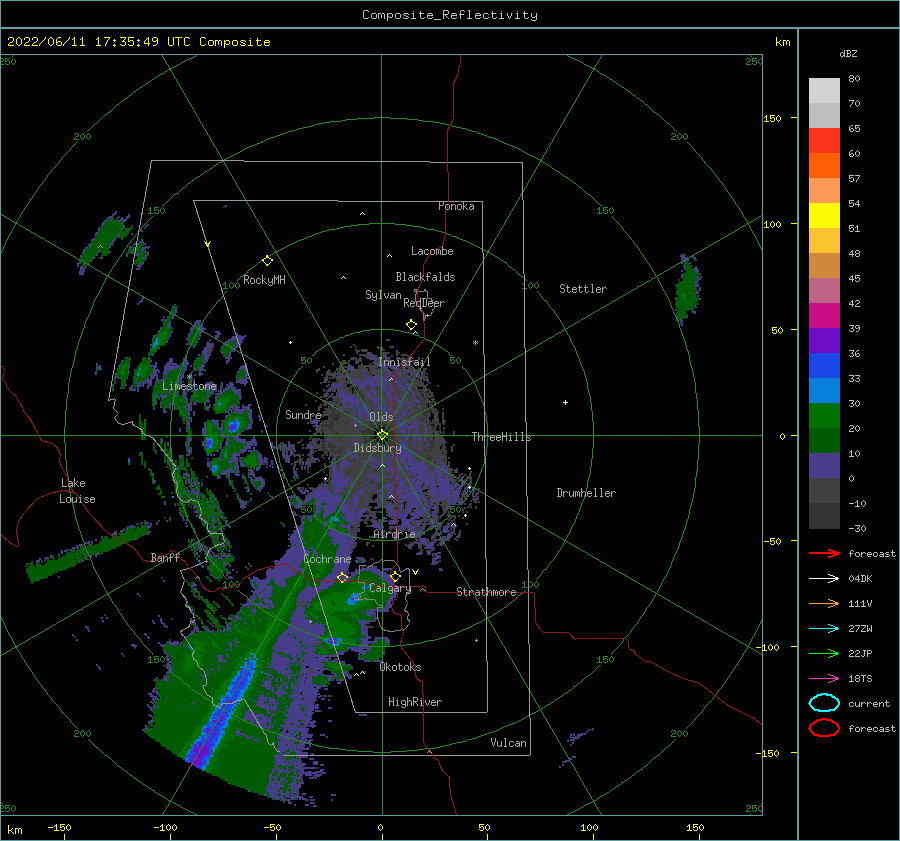Select the purple 39 dBZ swatch

(824, 340)
